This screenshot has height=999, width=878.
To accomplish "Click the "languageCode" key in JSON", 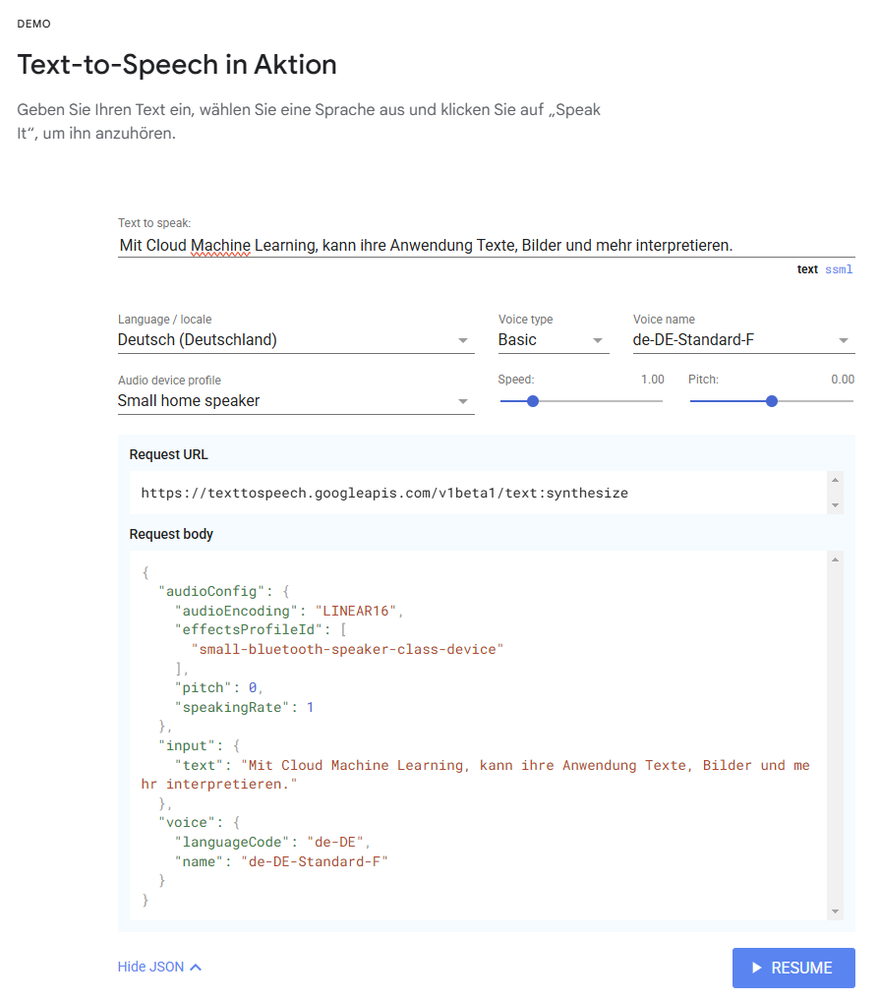I will click(232, 842).
